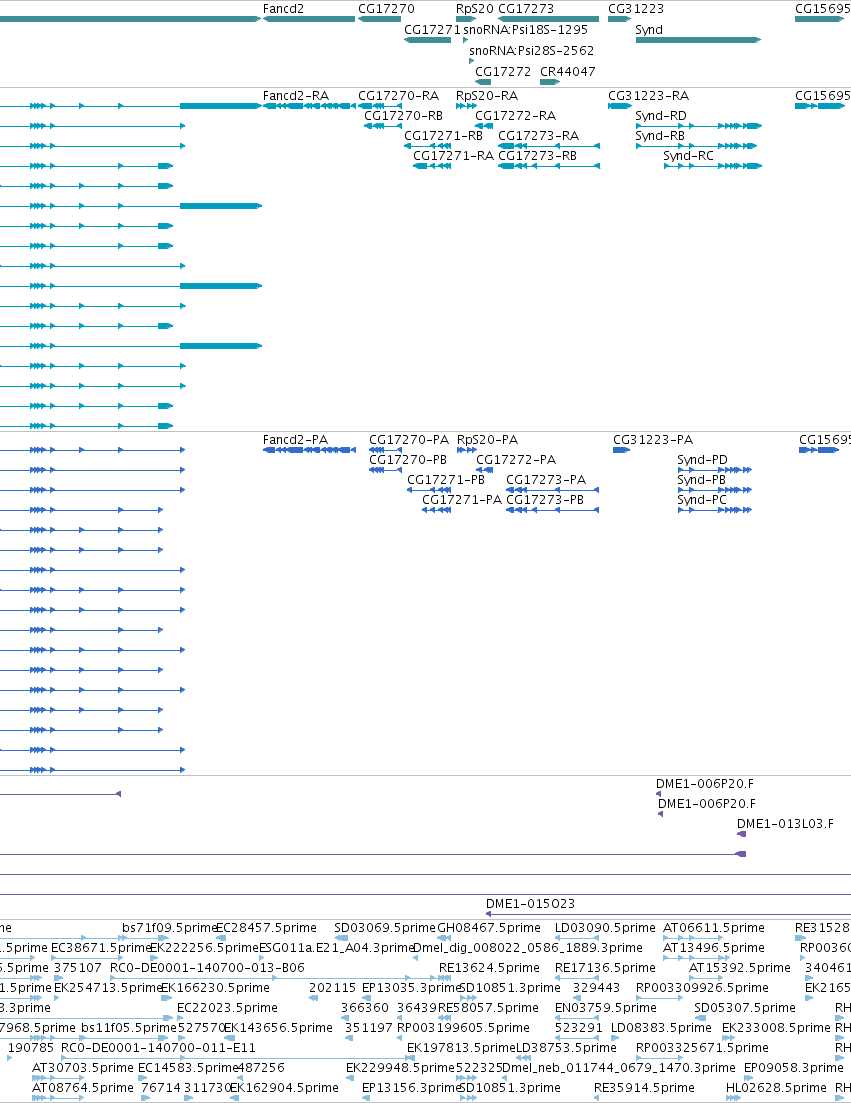Viewport: 851px width, 1103px height.
Task: Click the CG17273-RA transcript label
Action: pos(539,136)
